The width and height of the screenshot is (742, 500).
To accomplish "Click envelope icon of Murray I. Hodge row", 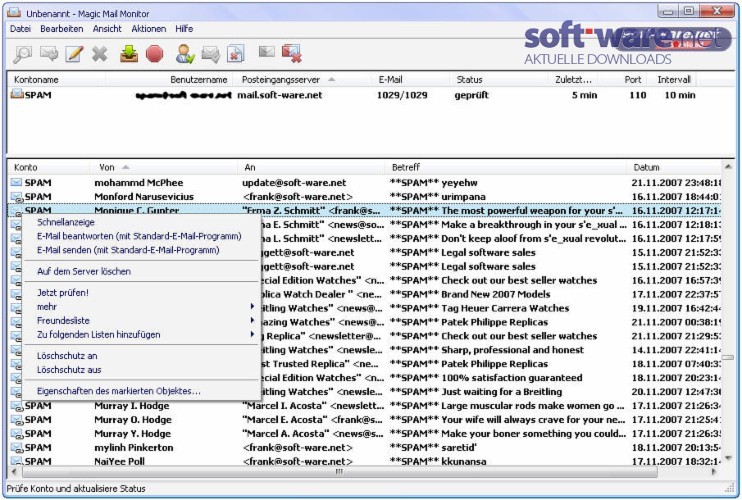I will 17,406.
